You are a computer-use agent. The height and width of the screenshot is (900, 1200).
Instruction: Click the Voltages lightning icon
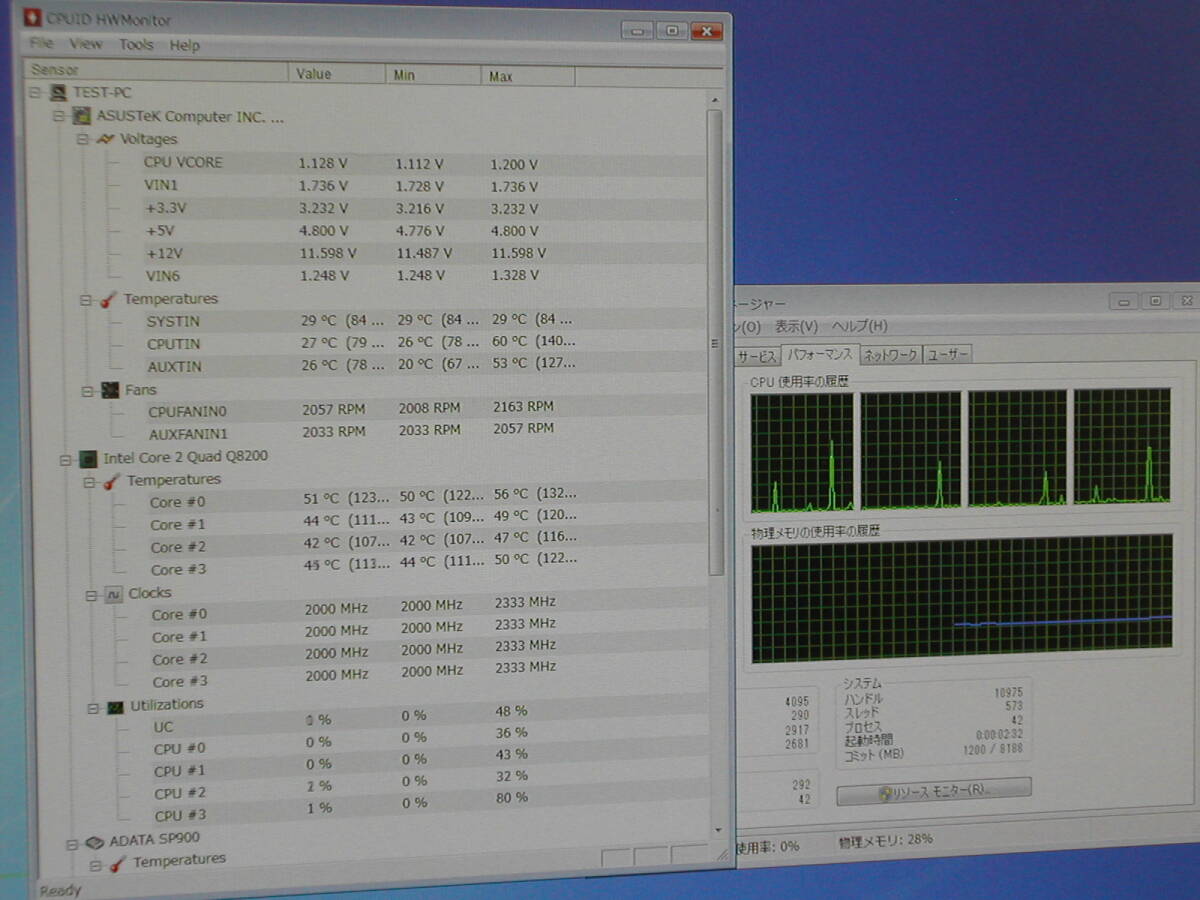click(105, 139)
